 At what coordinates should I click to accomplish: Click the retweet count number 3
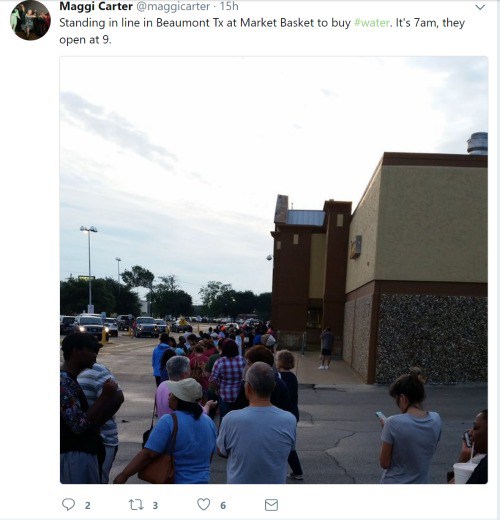(155, 506)
